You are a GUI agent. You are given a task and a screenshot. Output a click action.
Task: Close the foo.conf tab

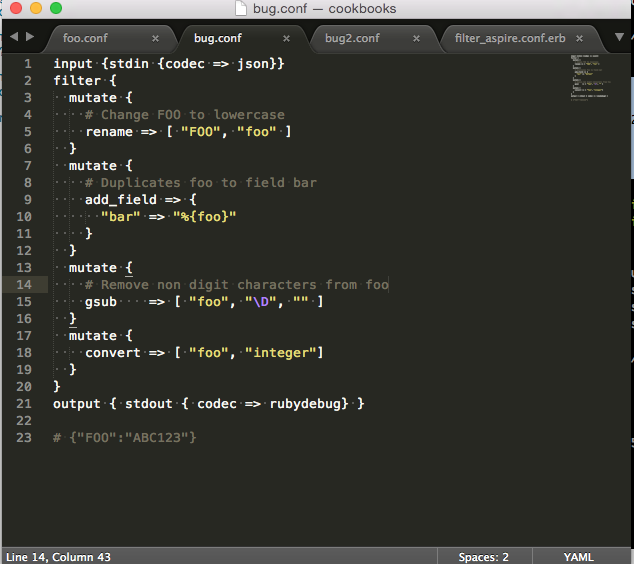tap(155, 38)
